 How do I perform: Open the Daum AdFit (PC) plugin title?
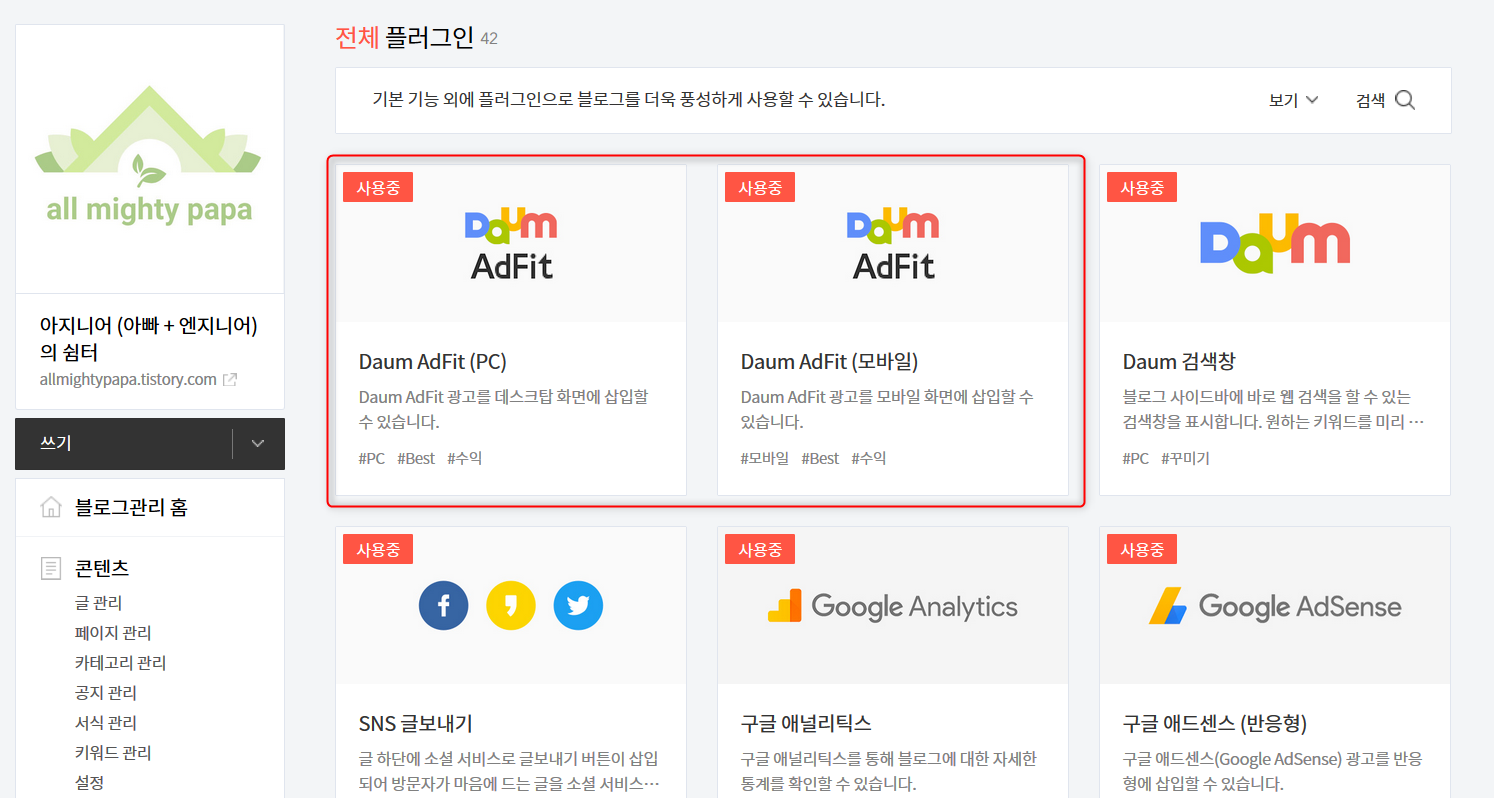pos(433,361)
